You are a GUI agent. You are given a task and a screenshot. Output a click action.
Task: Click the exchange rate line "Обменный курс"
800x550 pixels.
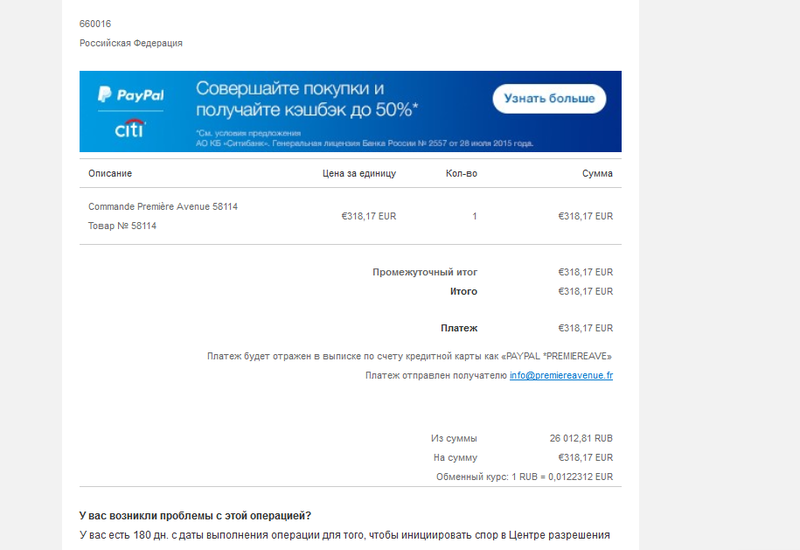coord(524,477)
